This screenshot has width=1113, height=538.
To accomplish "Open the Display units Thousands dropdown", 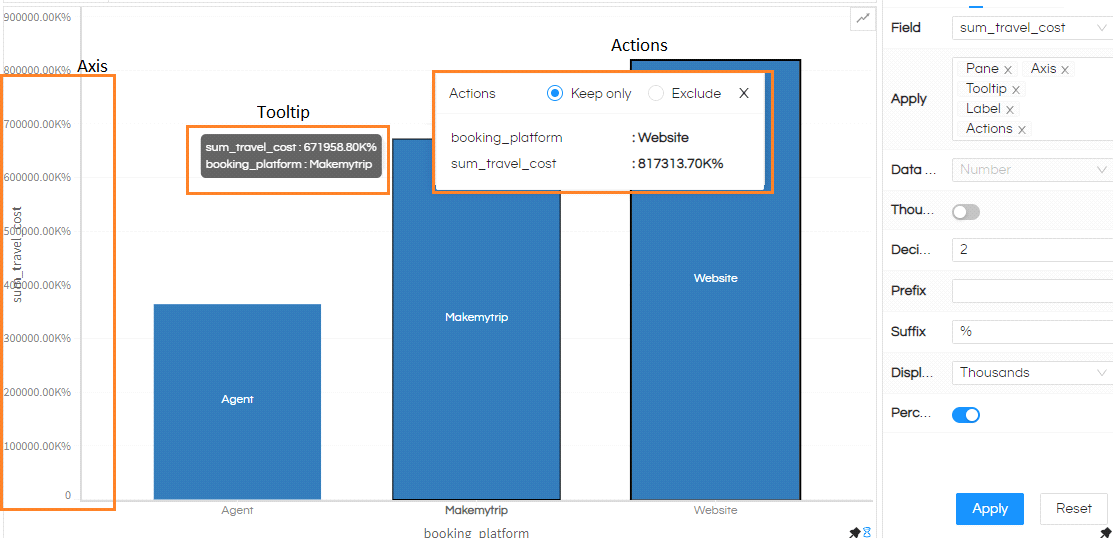I will (x=1032, y=373).
